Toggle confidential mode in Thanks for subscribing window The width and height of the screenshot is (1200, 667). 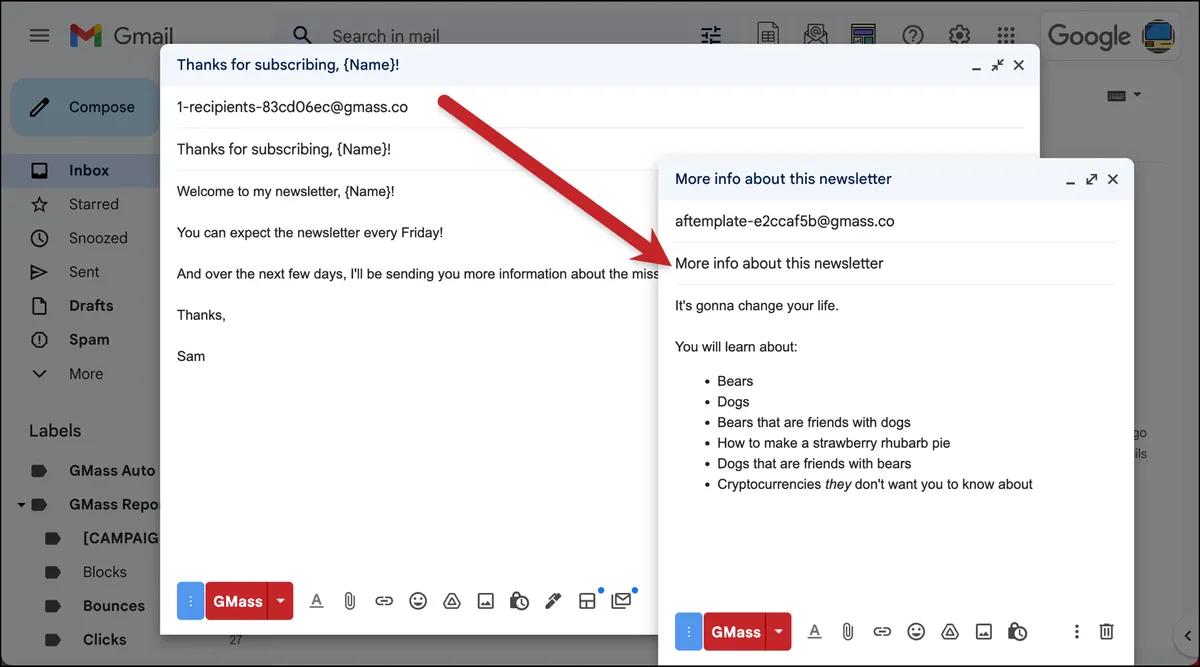(519, 601)
